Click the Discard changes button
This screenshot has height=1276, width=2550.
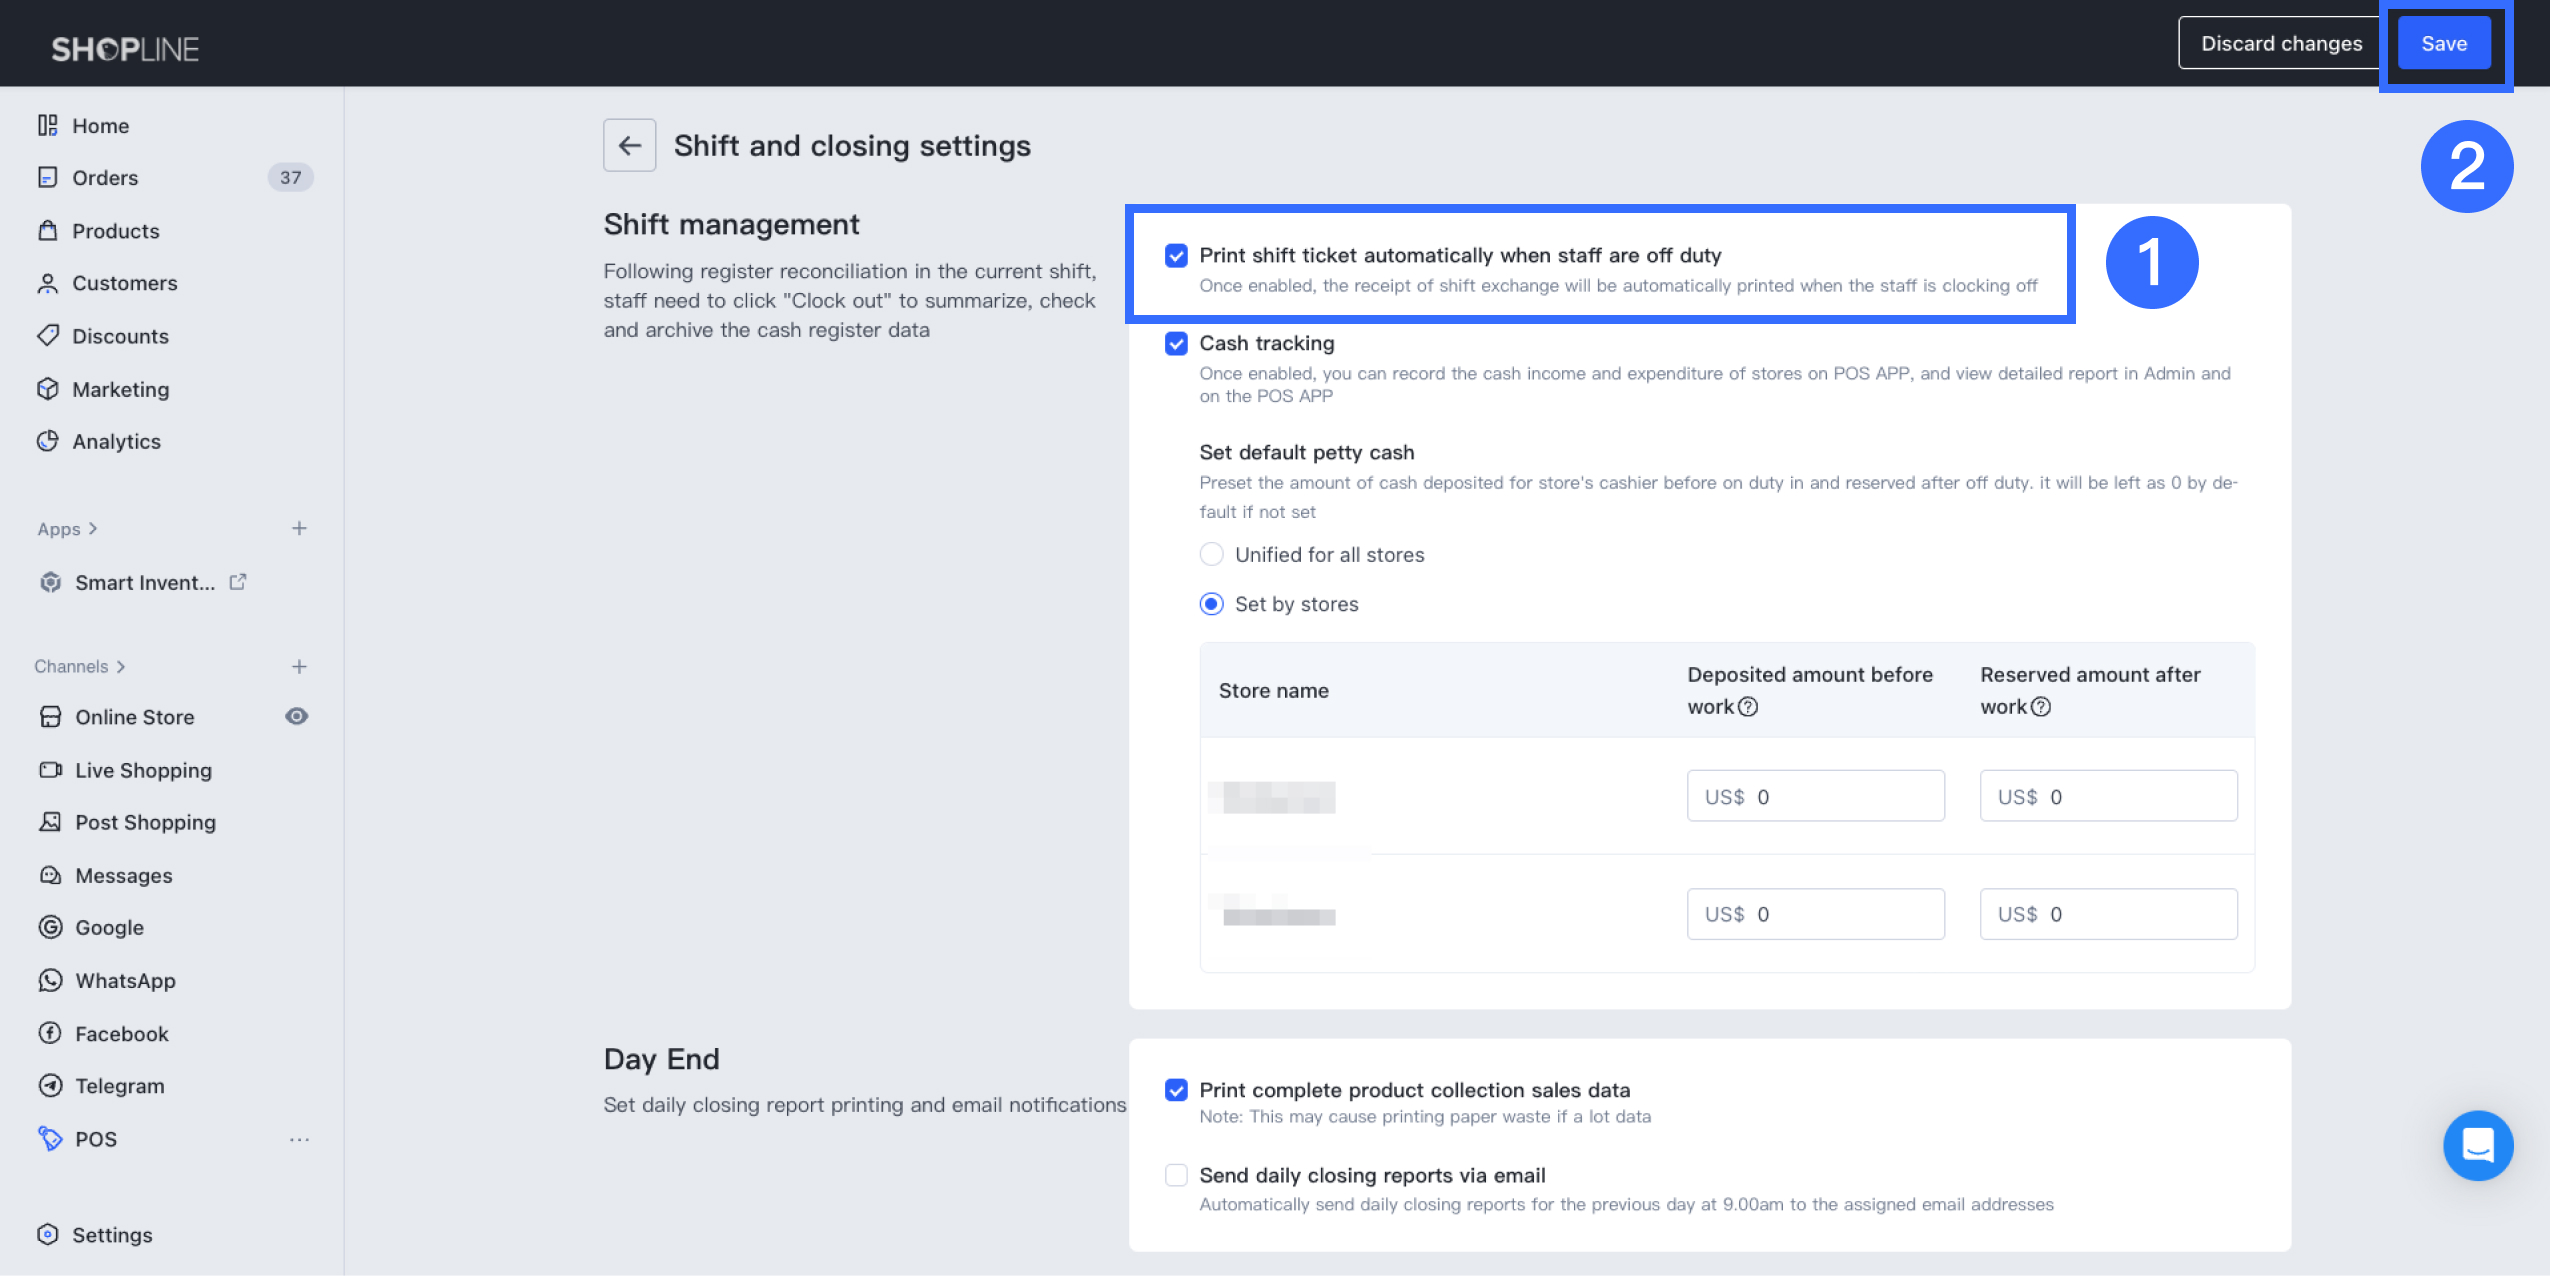click(2281, 44)
